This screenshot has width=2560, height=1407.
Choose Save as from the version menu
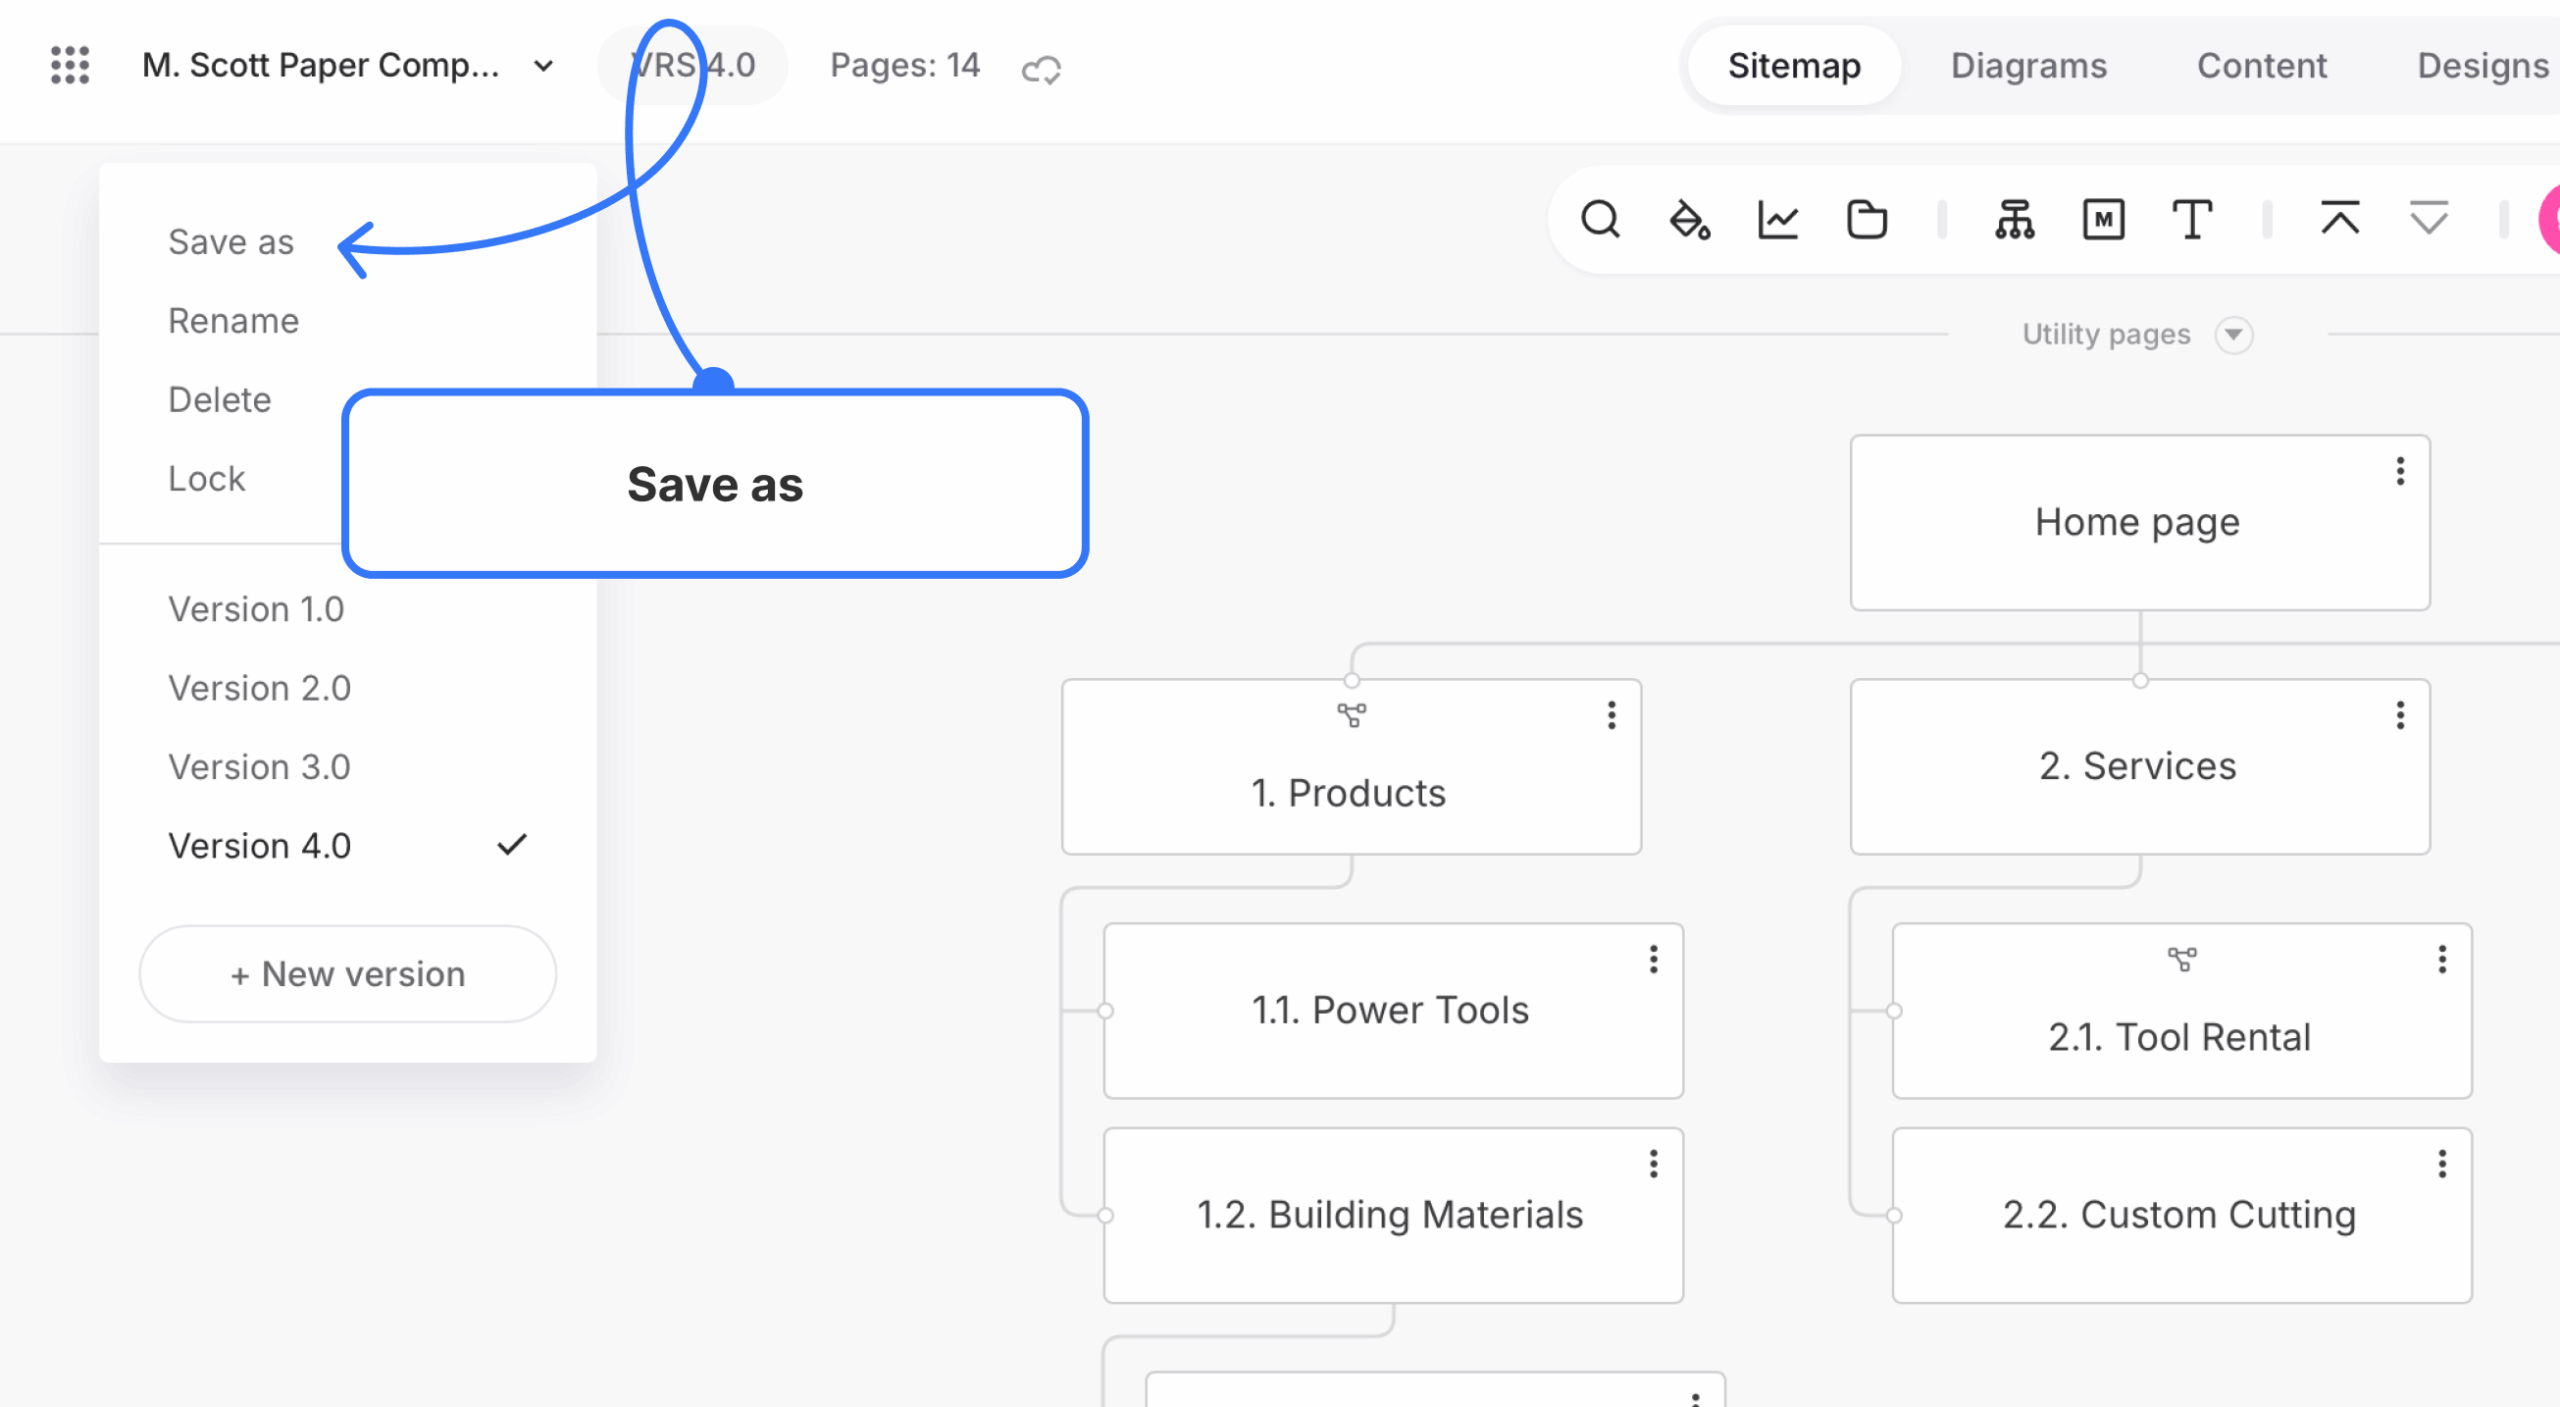coord(231,242)
